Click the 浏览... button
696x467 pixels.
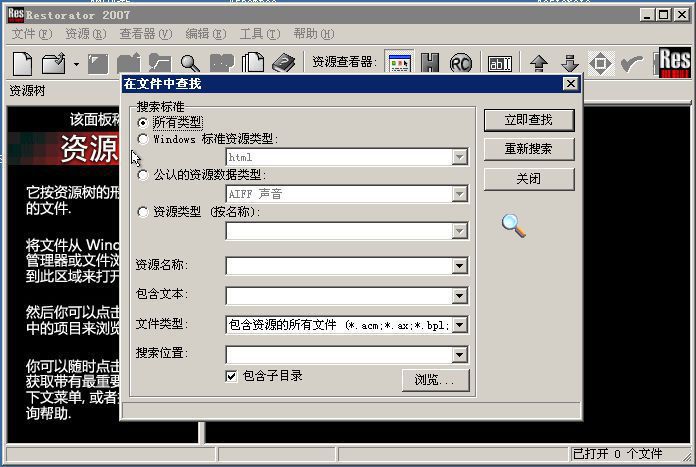pyautogui.click(x=435, y=380)
